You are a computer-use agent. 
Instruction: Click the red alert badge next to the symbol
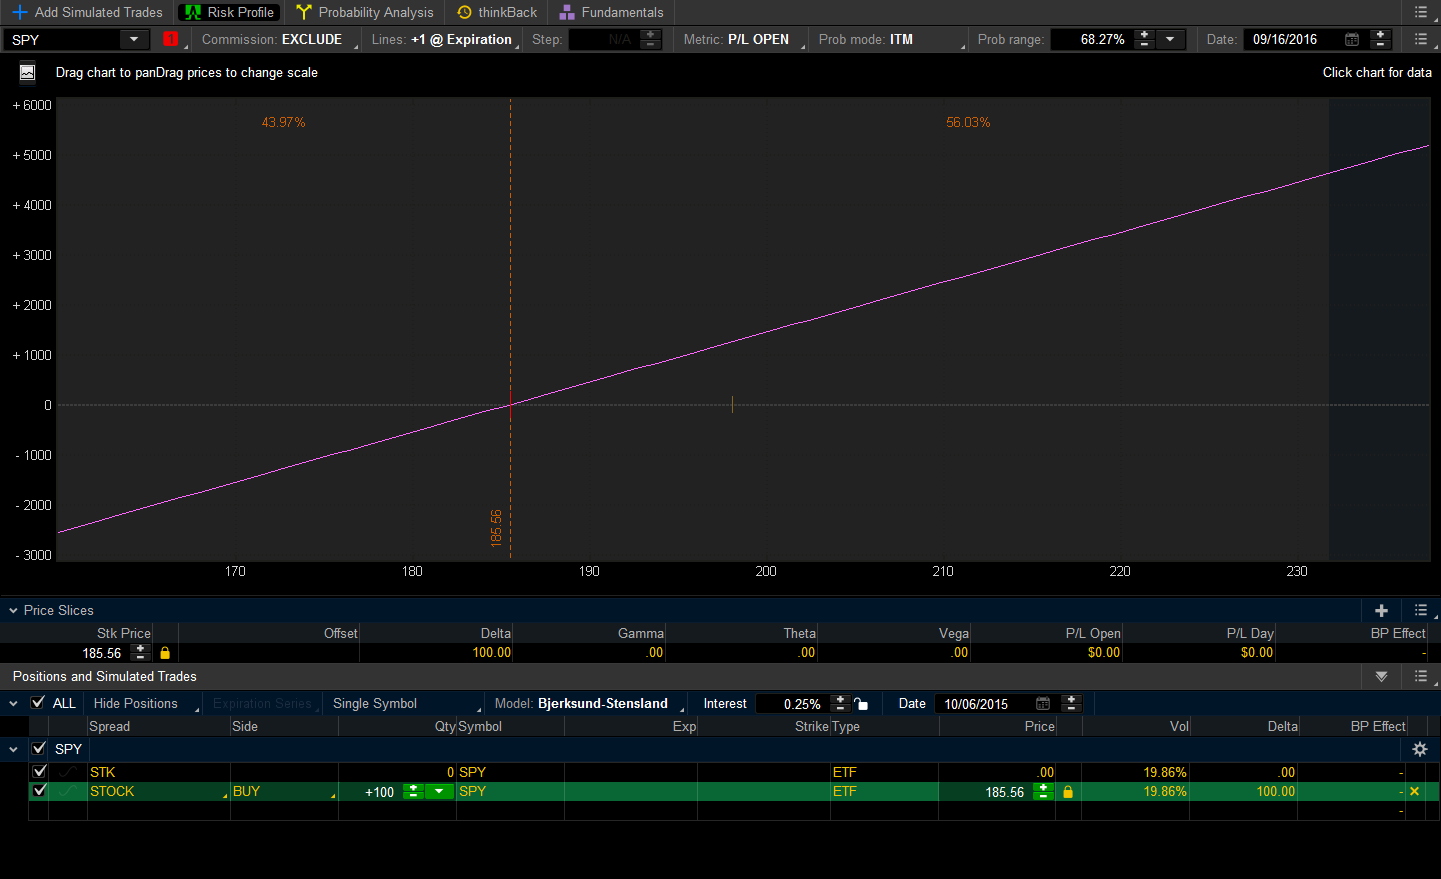[x=170, y=39]
